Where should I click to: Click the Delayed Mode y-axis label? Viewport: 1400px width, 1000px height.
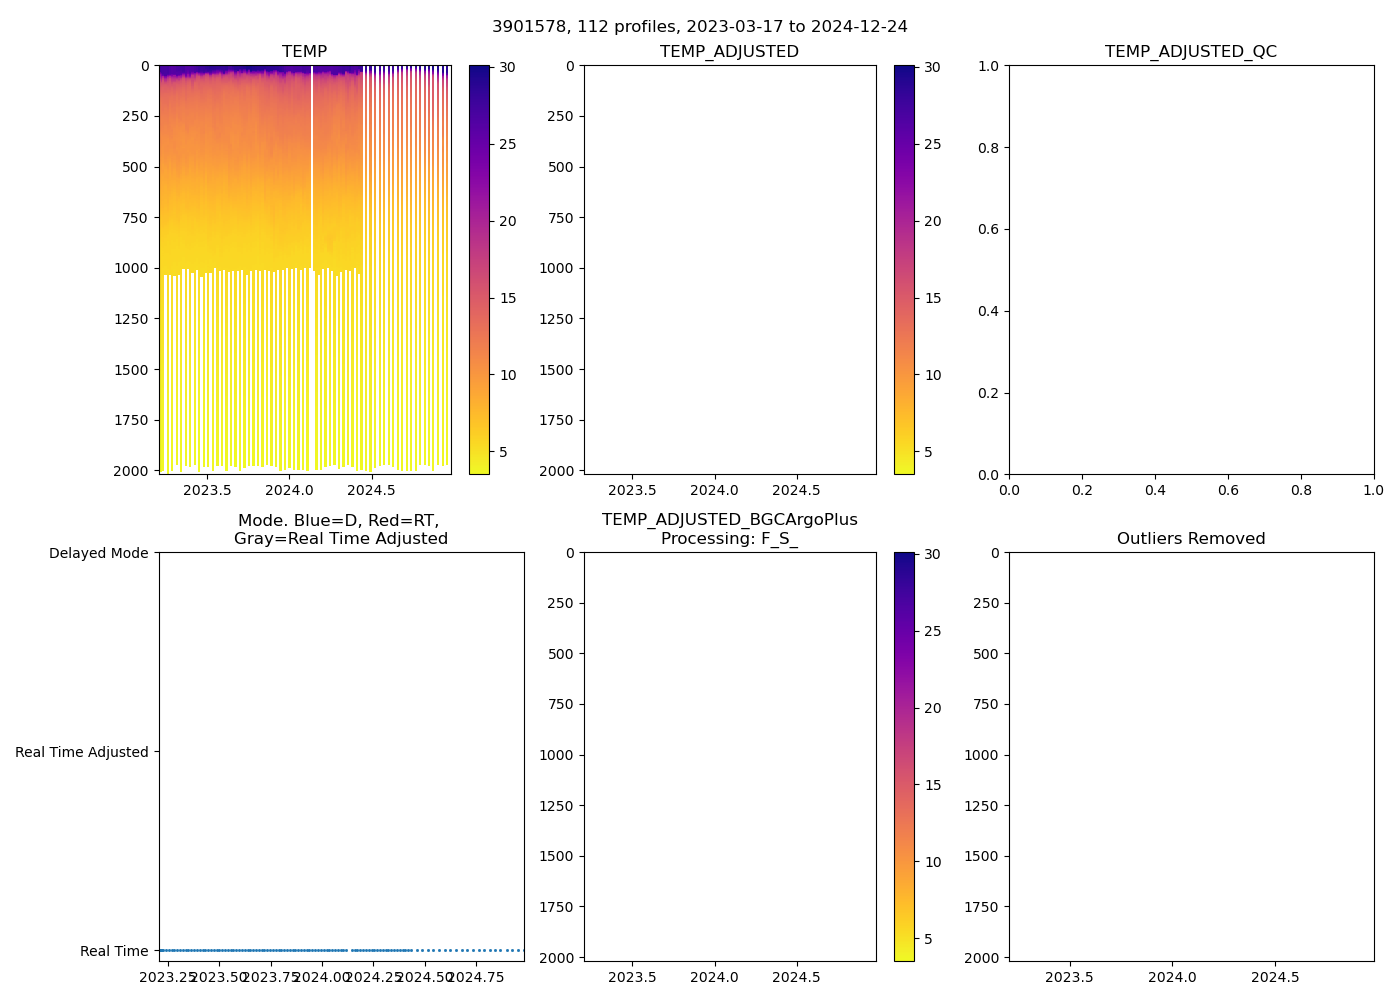[98, 554]
